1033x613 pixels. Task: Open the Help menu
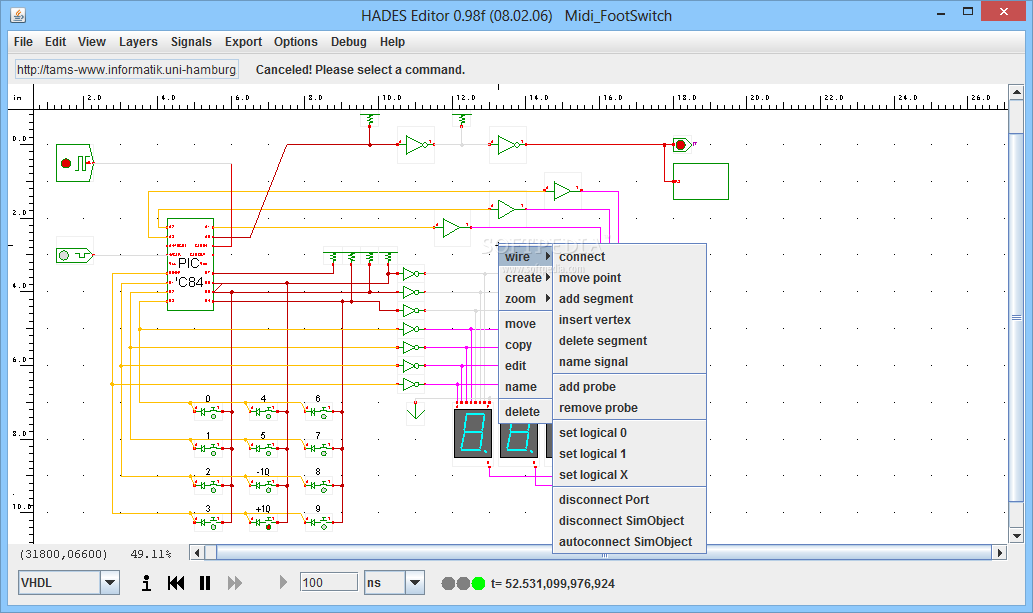click(392, 42)
